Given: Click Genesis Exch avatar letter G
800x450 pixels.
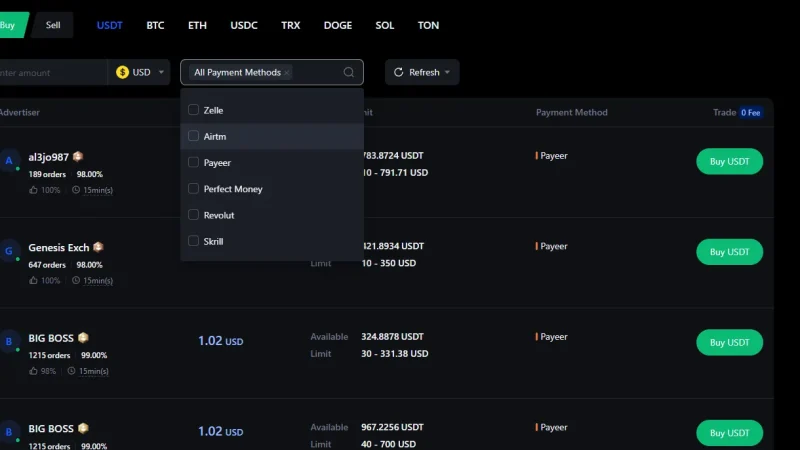Looking at the screenshot, I should pos(9,251).
